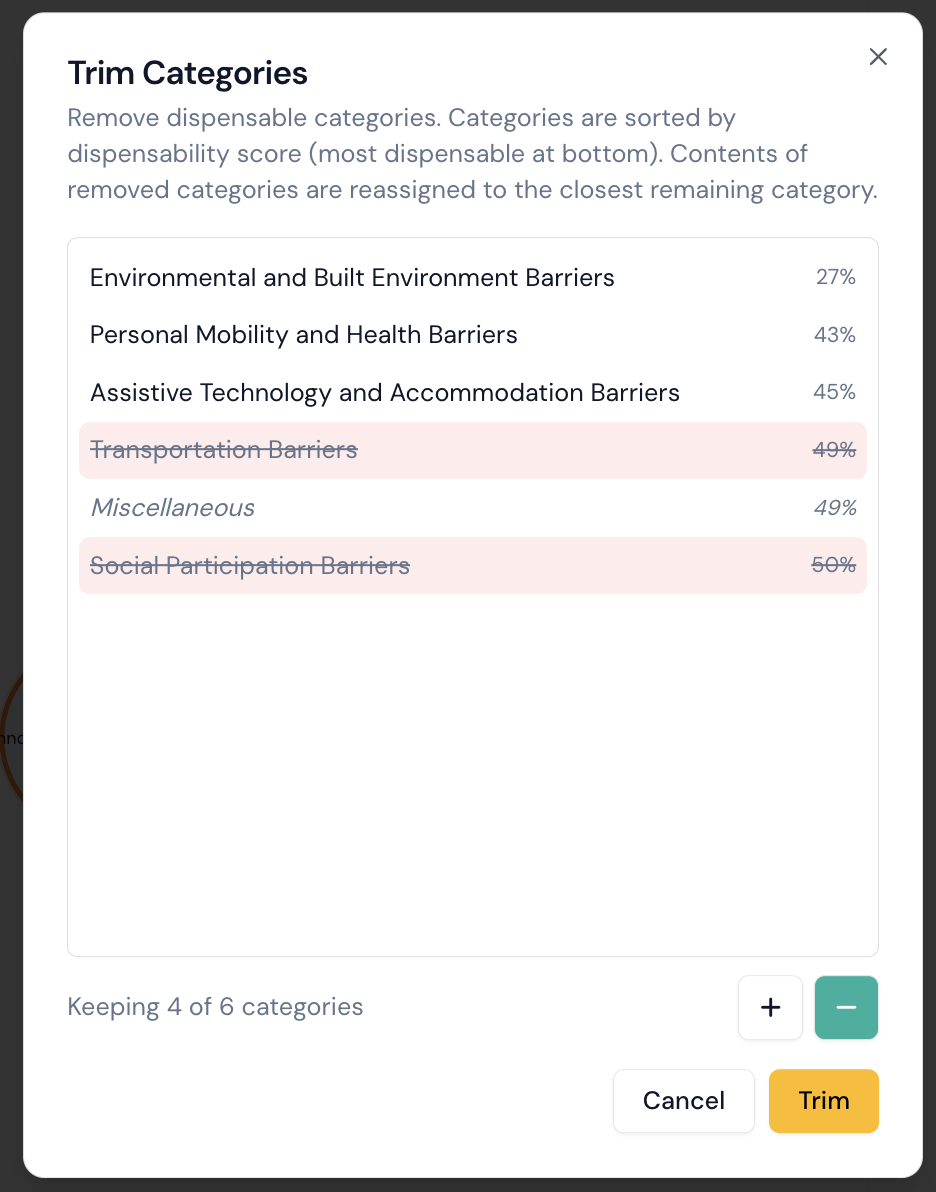The height and width of the screenshot is (1192, 936).
Task: Click the Trim Categories dialog title
Action: tap(187, 73)
